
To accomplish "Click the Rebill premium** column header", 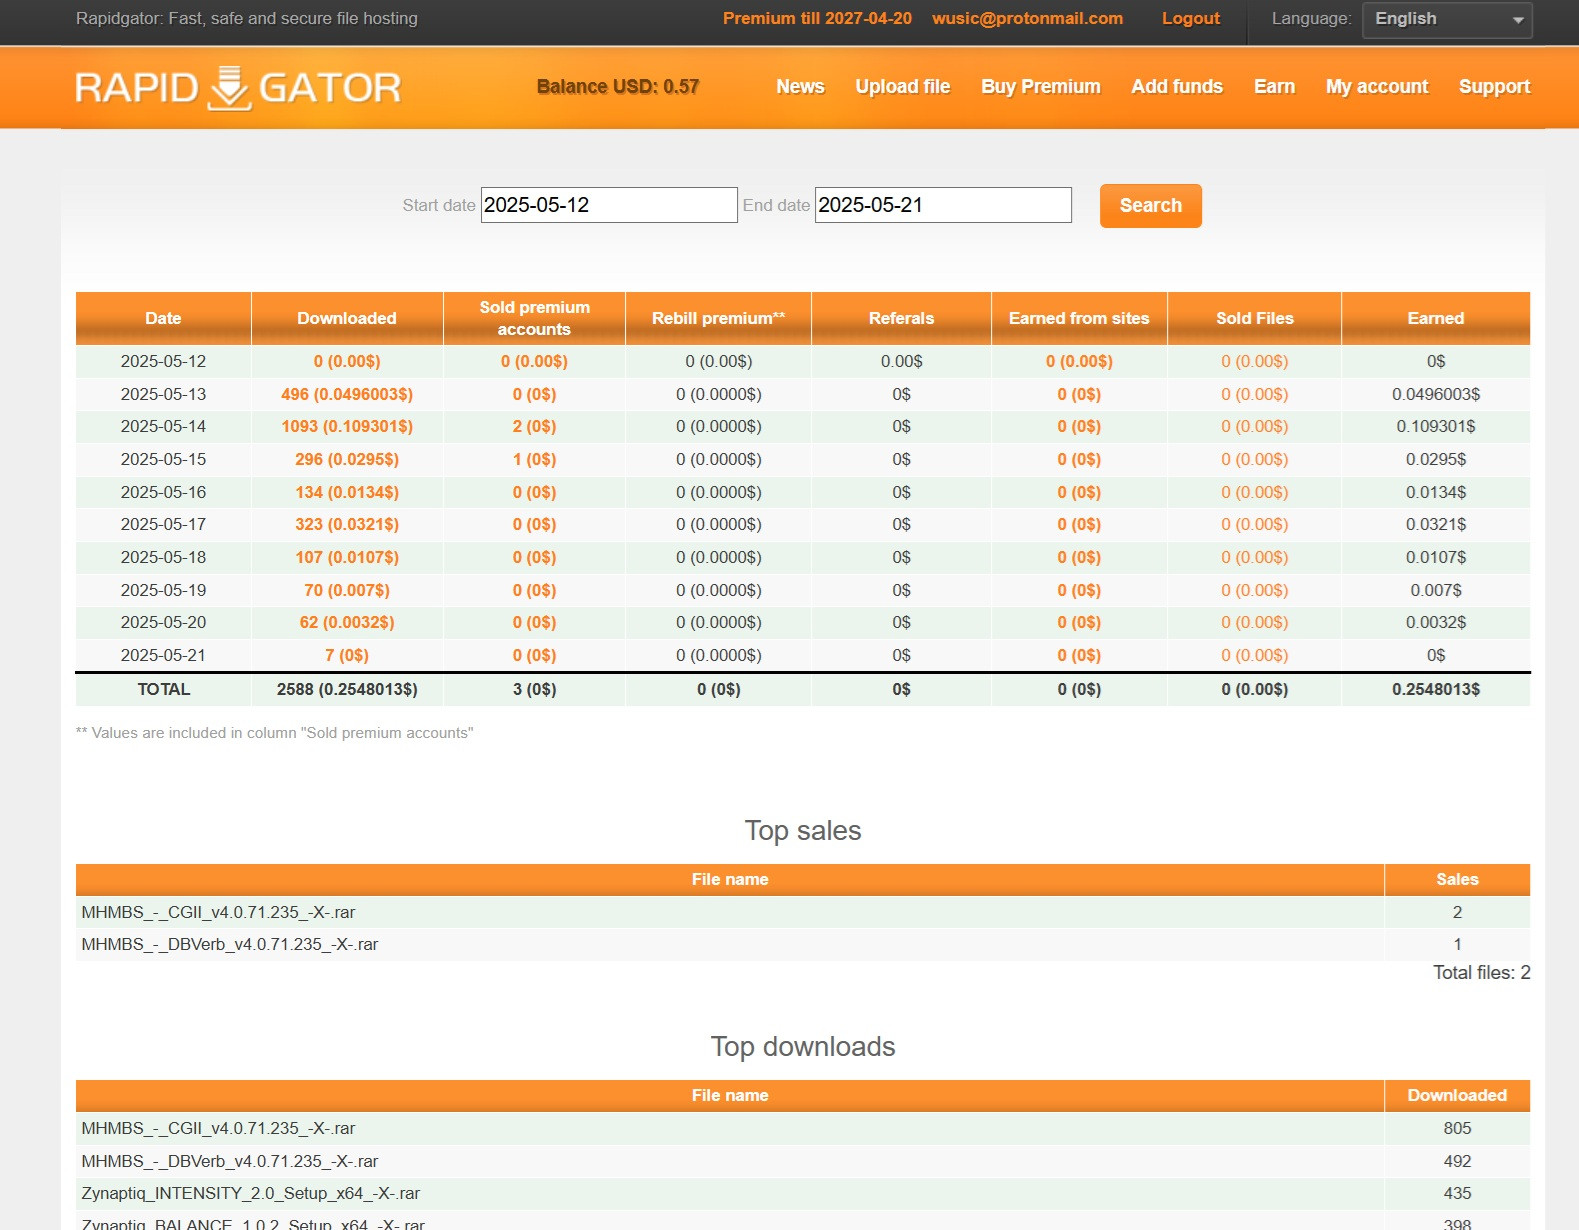I will [x=718, y=318].
